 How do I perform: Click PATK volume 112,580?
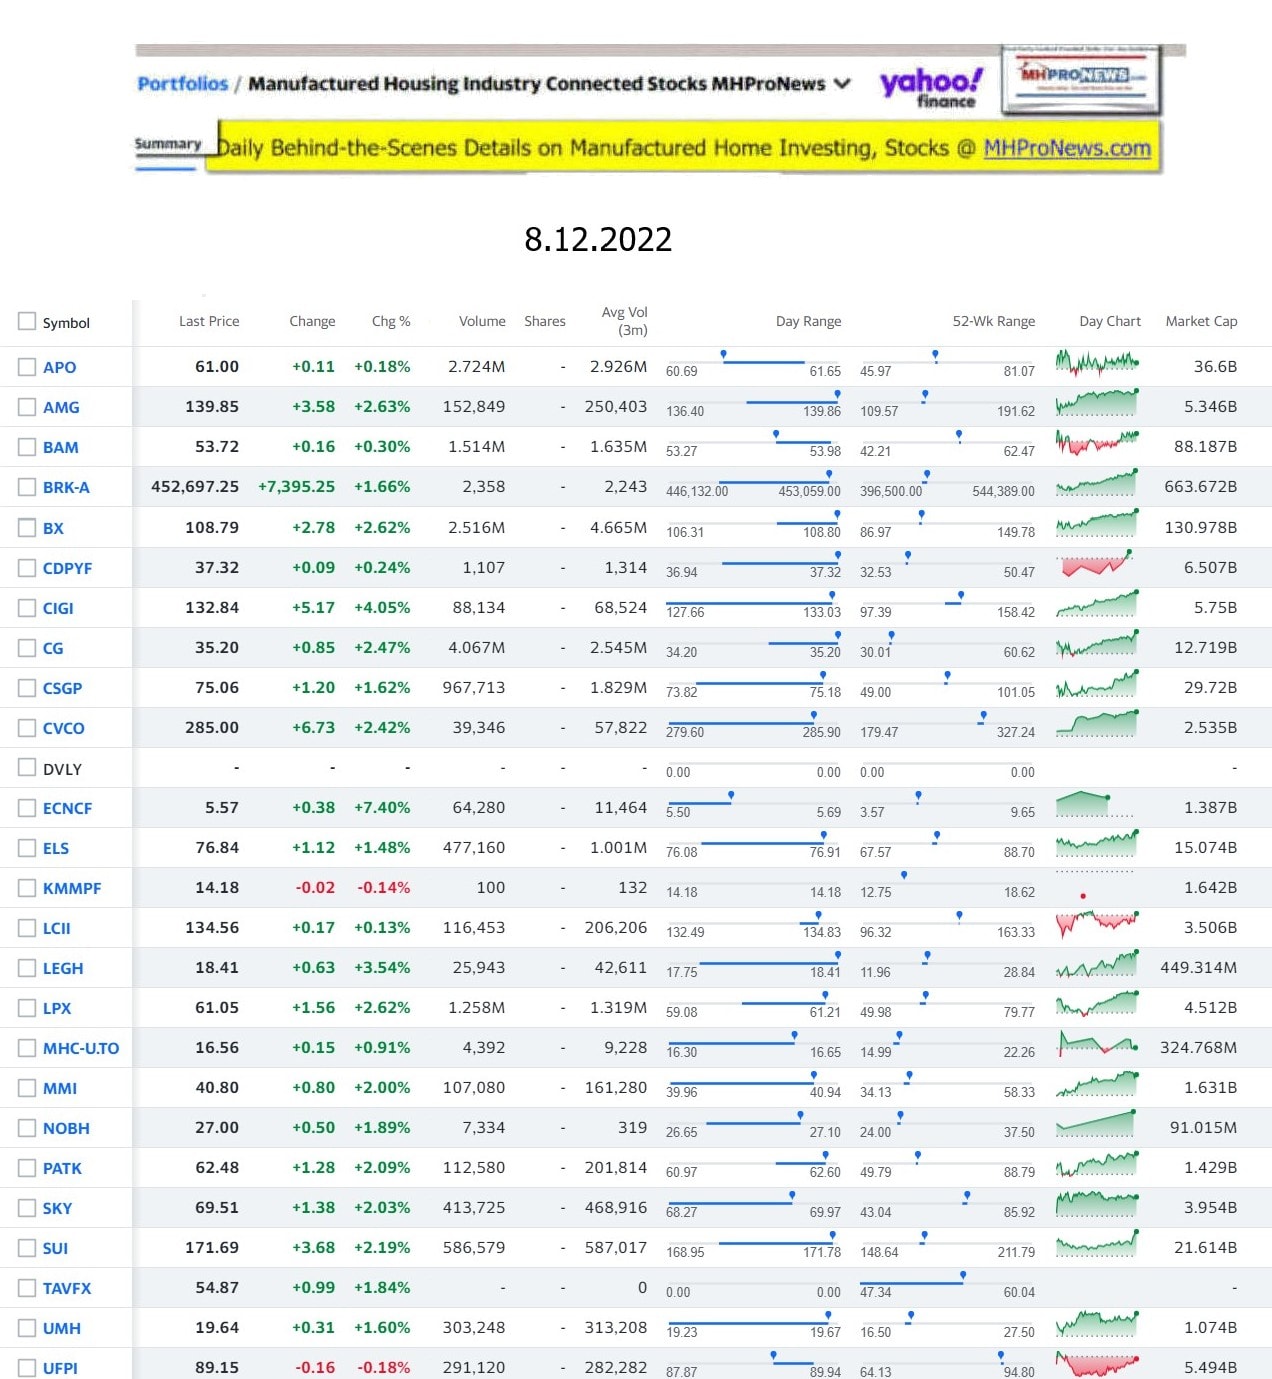(x=474, y=1168)
